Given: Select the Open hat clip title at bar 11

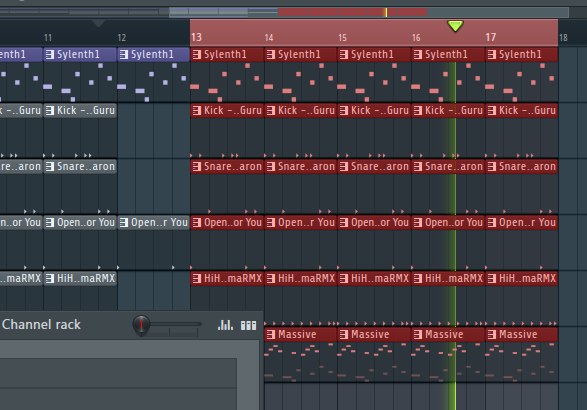Looking at the screenshot, I should [86, 222].
